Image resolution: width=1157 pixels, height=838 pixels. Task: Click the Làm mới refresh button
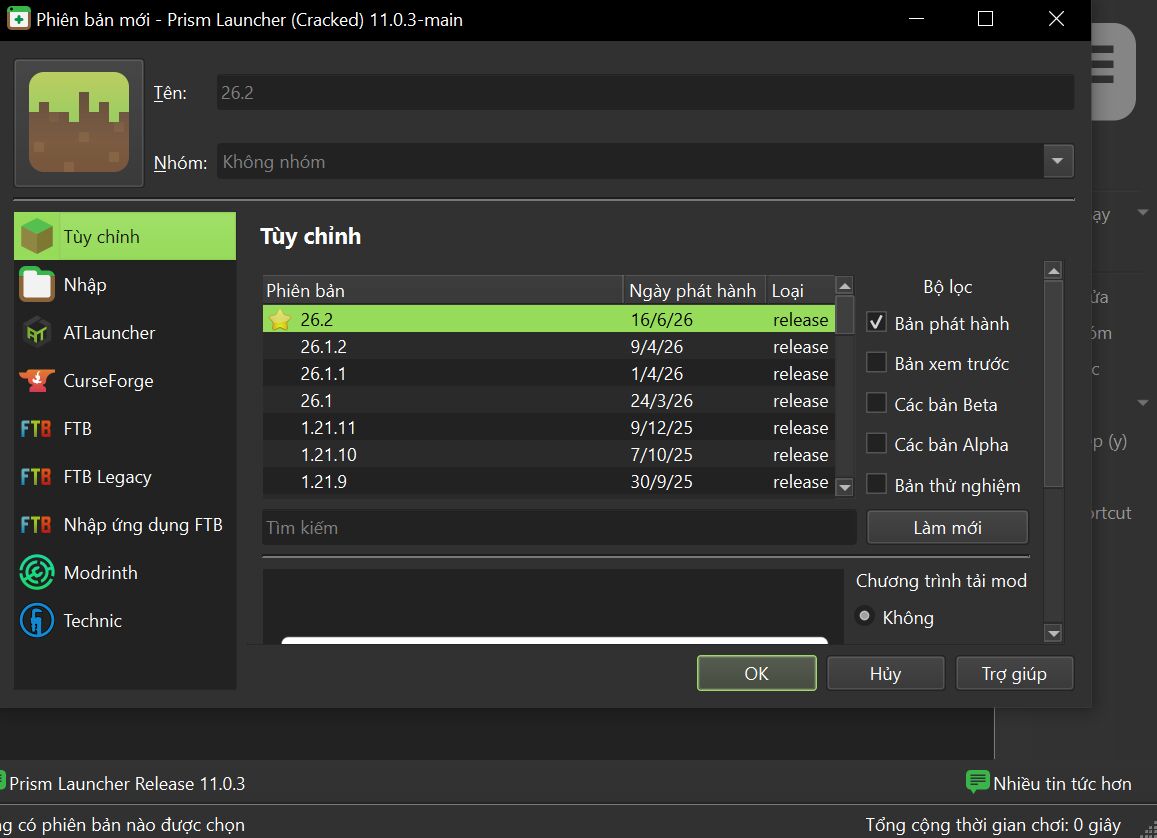tap(947, 527)
